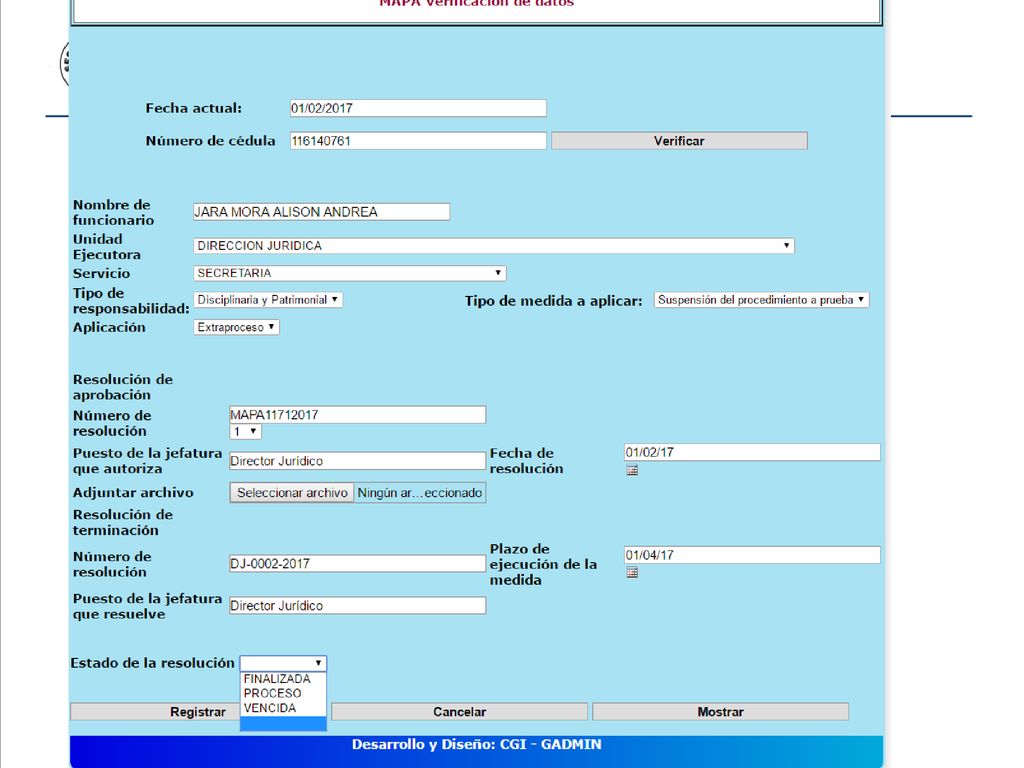1024x768 pixels.
Task: Click the Fecha de resolución date field
Action: [752, 453]
